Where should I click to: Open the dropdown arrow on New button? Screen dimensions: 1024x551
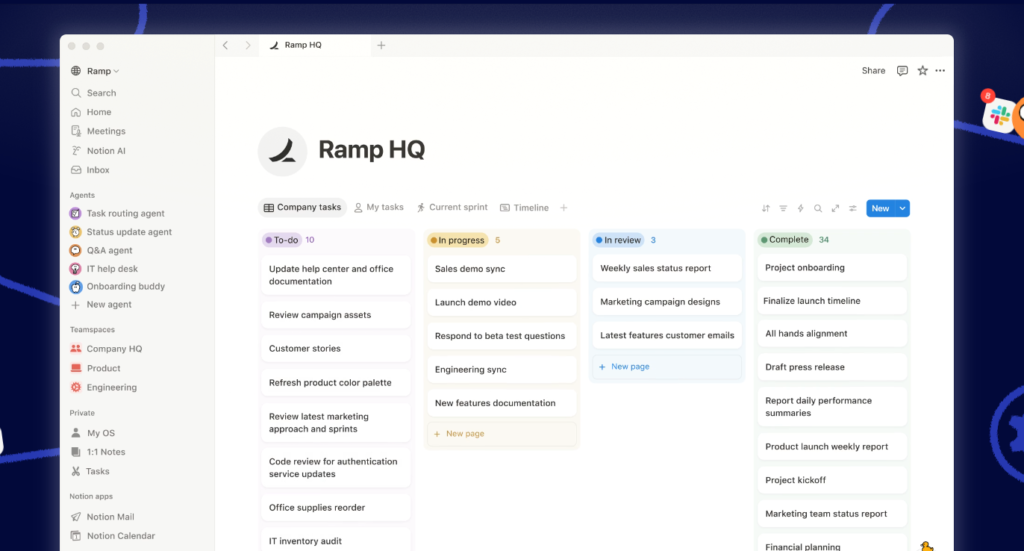903,208
